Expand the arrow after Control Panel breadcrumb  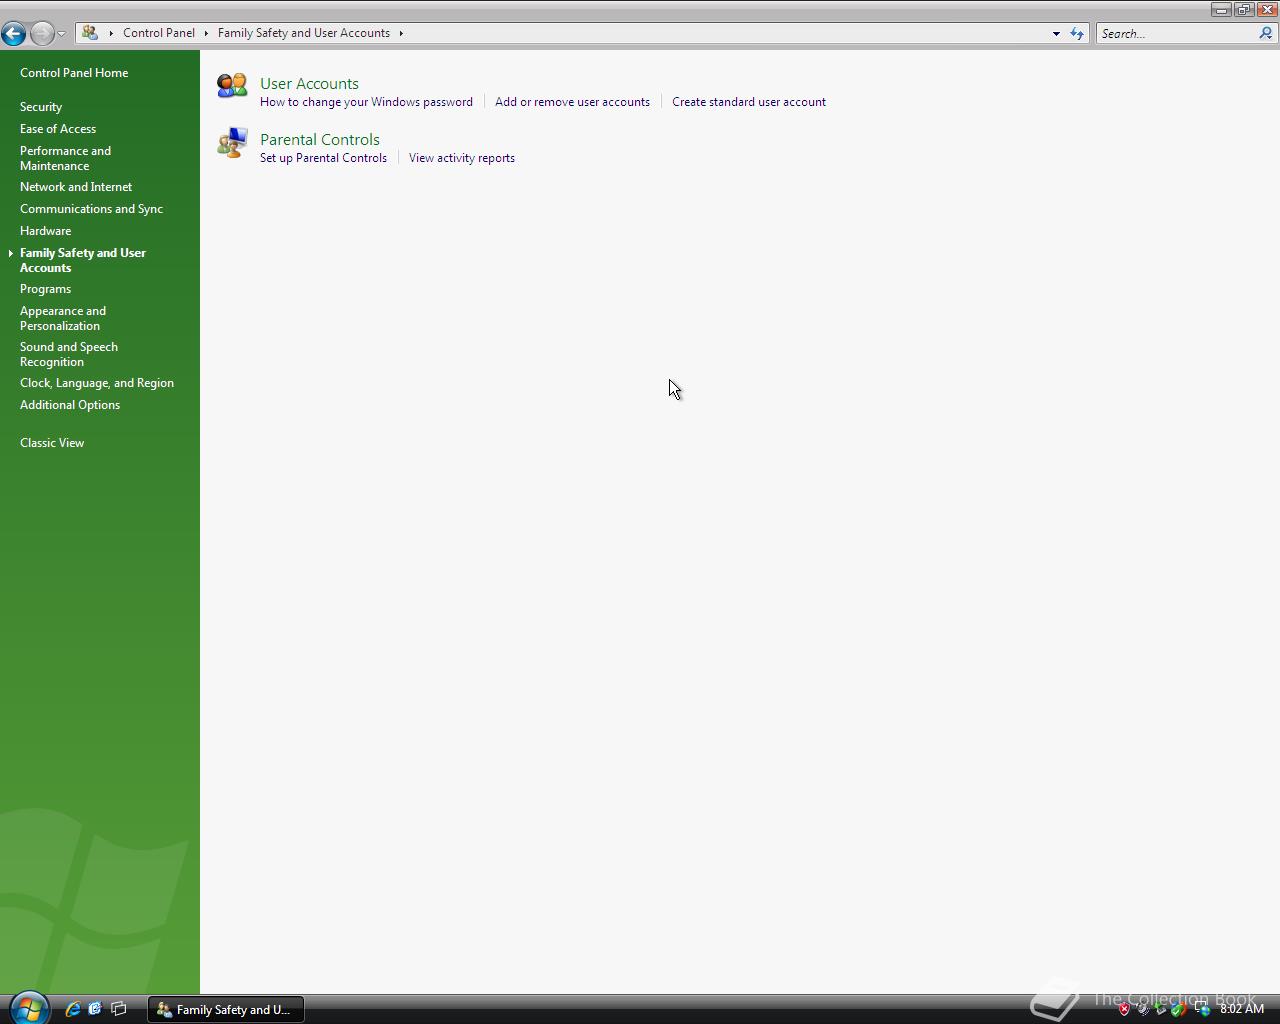pyautogui.click(x=206, y=33)
